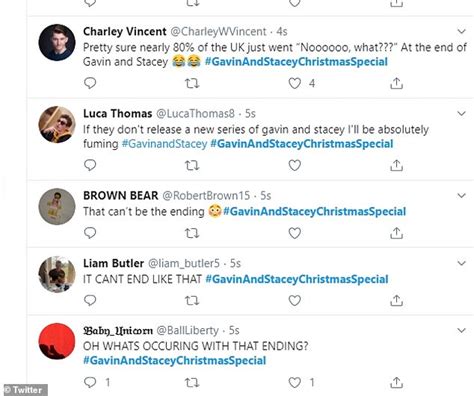This screenshot has width=474, height=396.
Task: Expand the menu chevron on Luca Thomas's tweet
Action: click(x=461, y=113)
